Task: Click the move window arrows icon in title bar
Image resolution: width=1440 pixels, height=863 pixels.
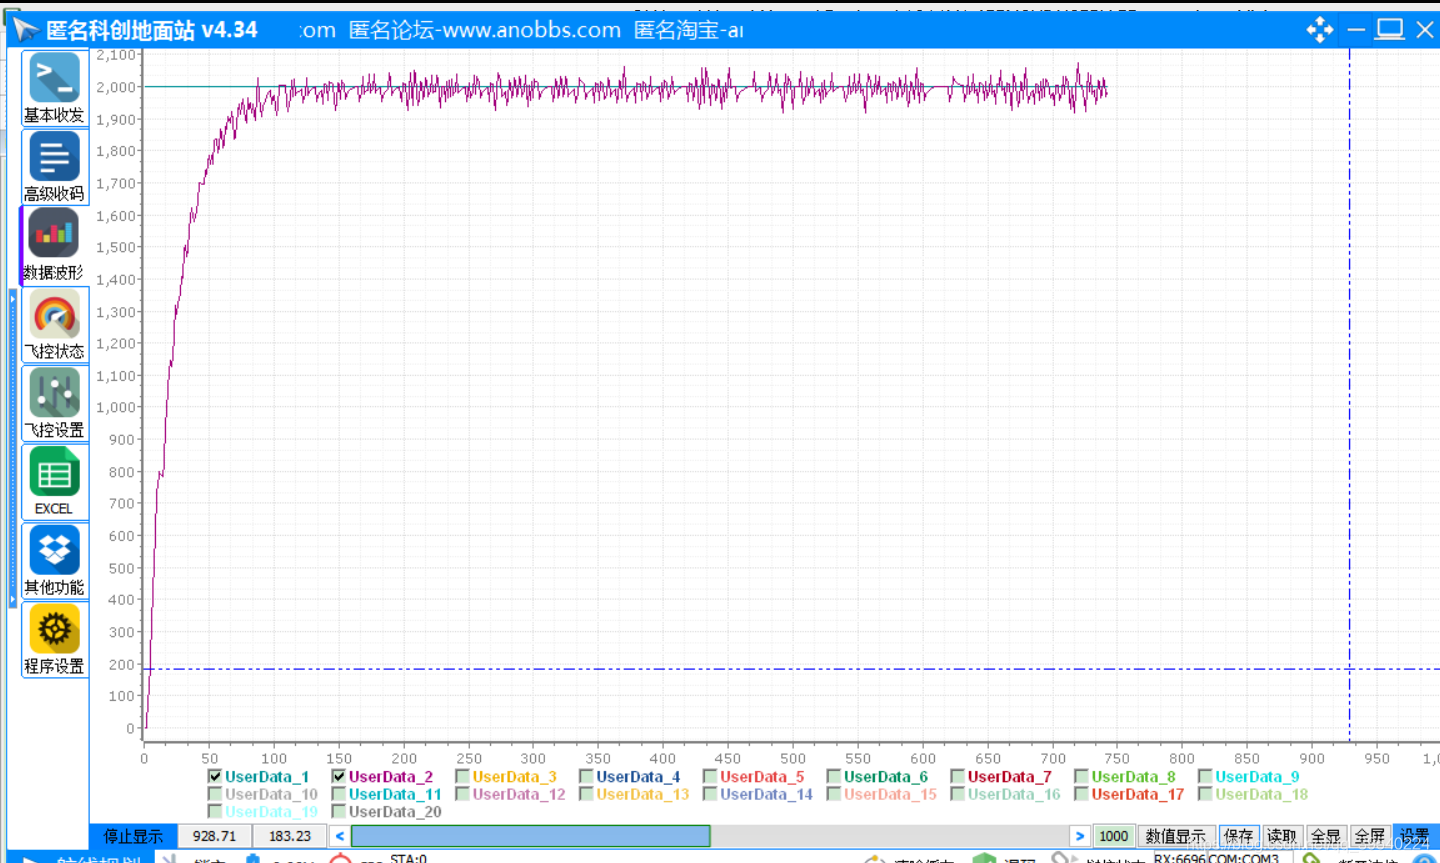Action: click(x=1320, y=30)
